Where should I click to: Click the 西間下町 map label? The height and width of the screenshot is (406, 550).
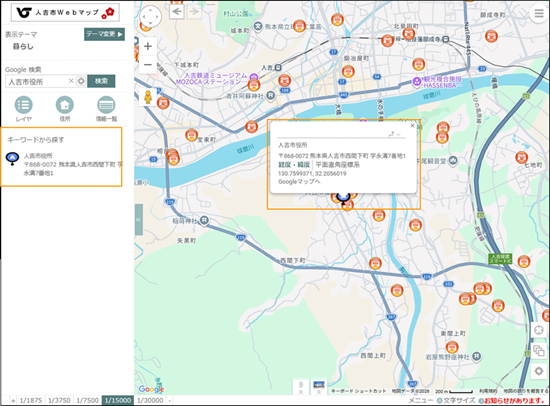tap(292, 260)
